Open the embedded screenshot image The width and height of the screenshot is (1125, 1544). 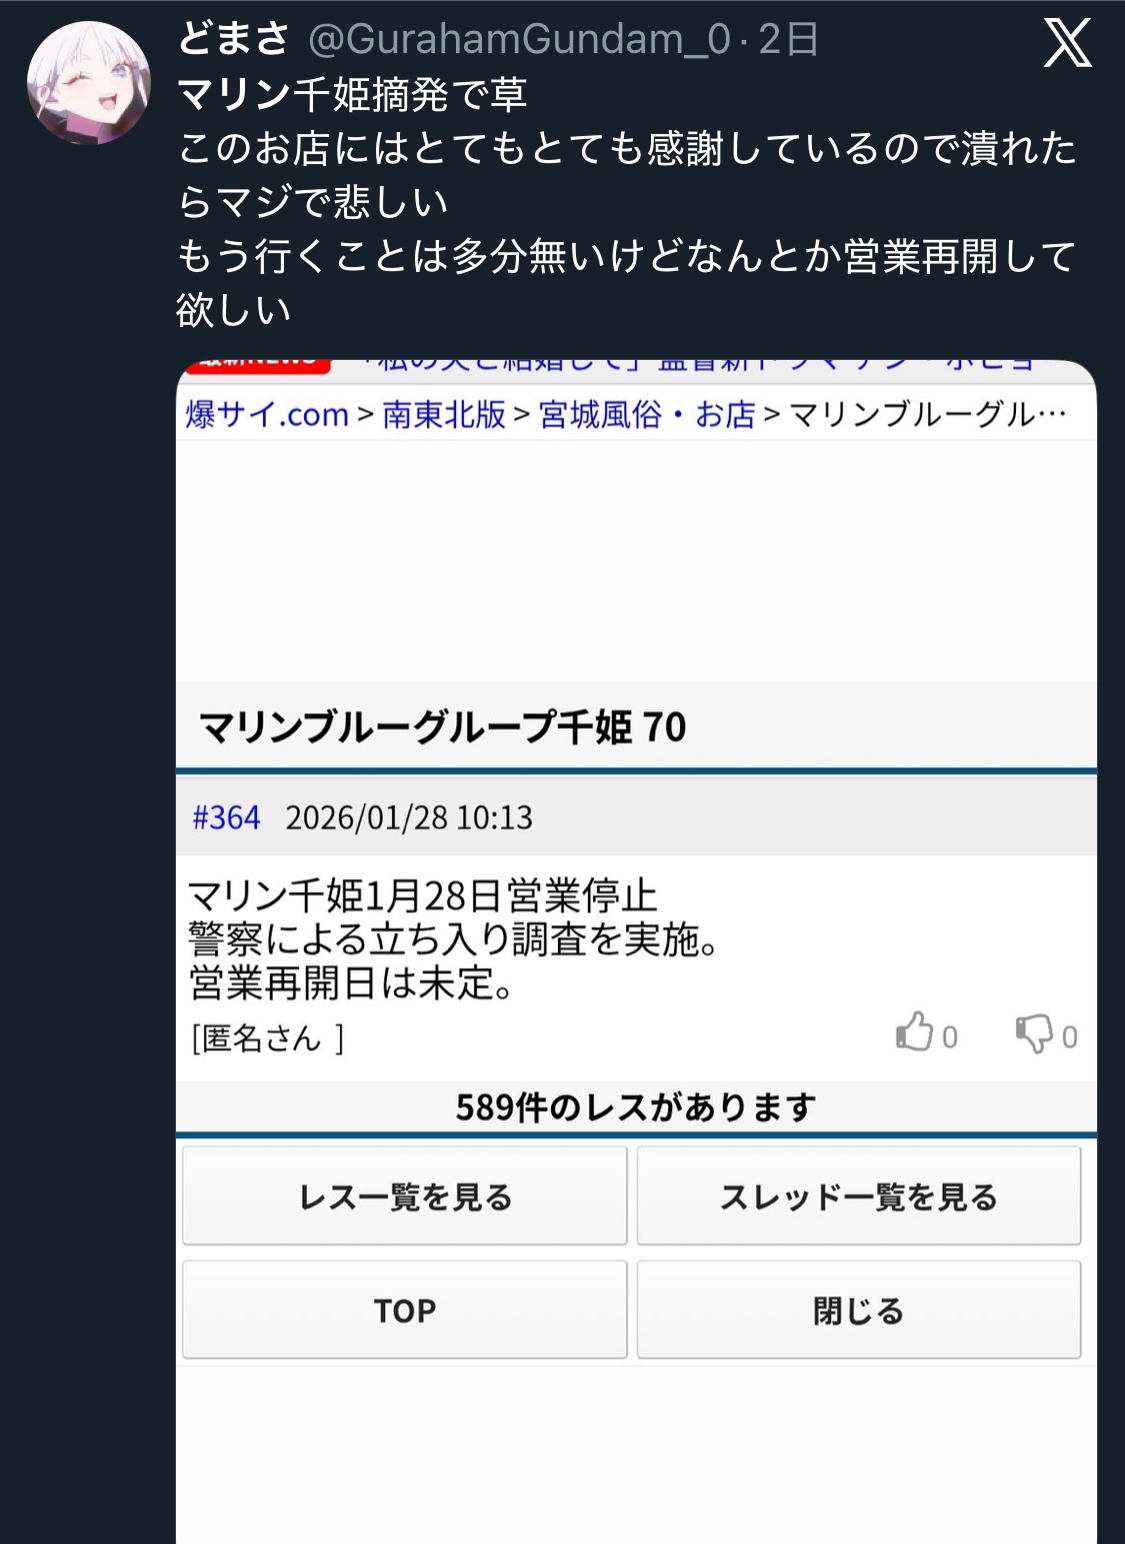[x=636, y=952]
